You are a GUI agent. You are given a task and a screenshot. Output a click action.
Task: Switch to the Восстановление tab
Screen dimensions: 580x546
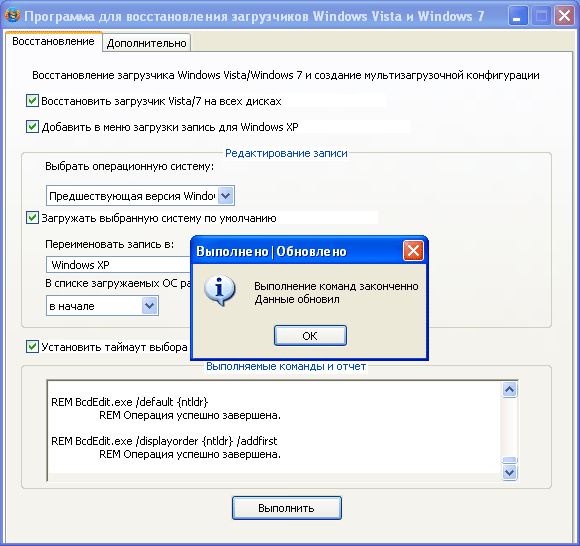click(54, 41)
